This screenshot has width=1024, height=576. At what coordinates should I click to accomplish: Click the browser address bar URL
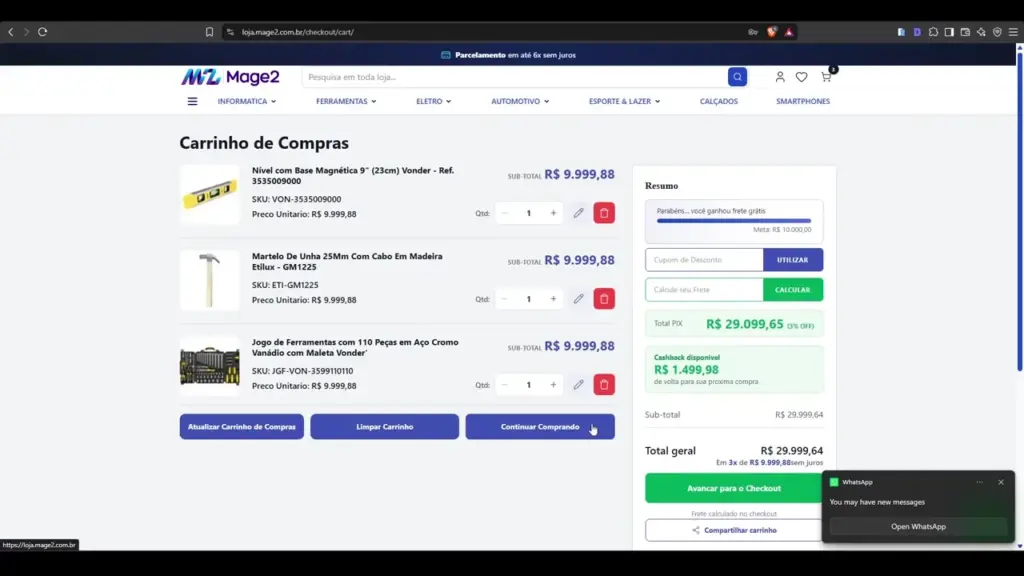click(298, 31)
